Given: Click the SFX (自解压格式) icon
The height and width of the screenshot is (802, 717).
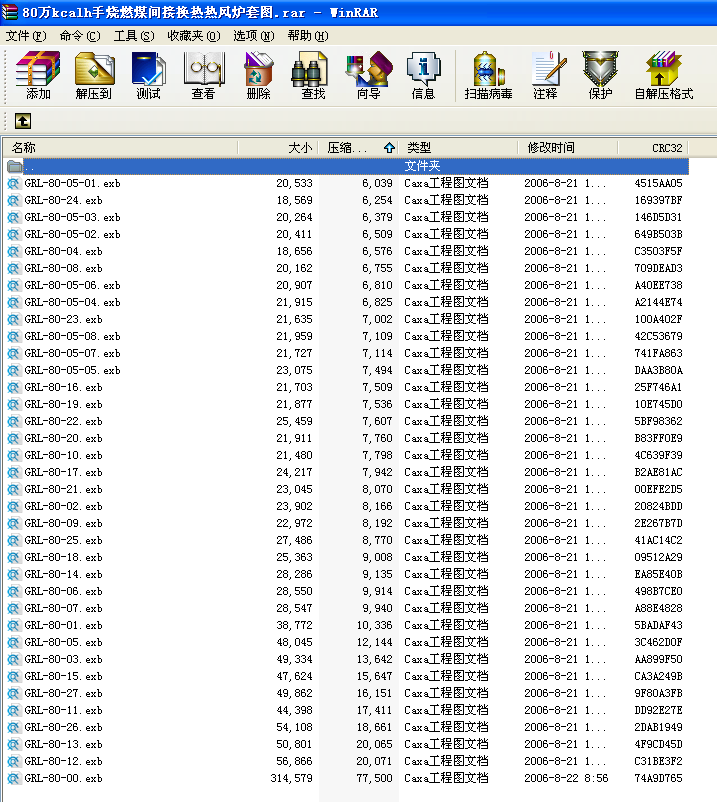Looking at the screenshot, I should (x=664, y=76).
